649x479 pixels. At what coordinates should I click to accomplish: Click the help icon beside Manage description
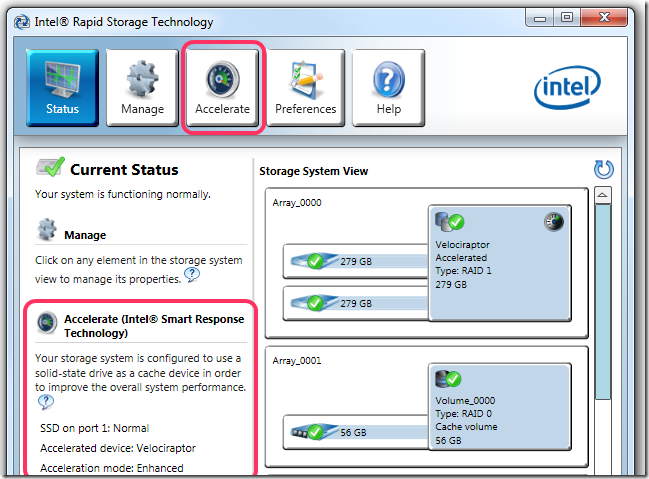pyautogui.click(x=192, y=274)
